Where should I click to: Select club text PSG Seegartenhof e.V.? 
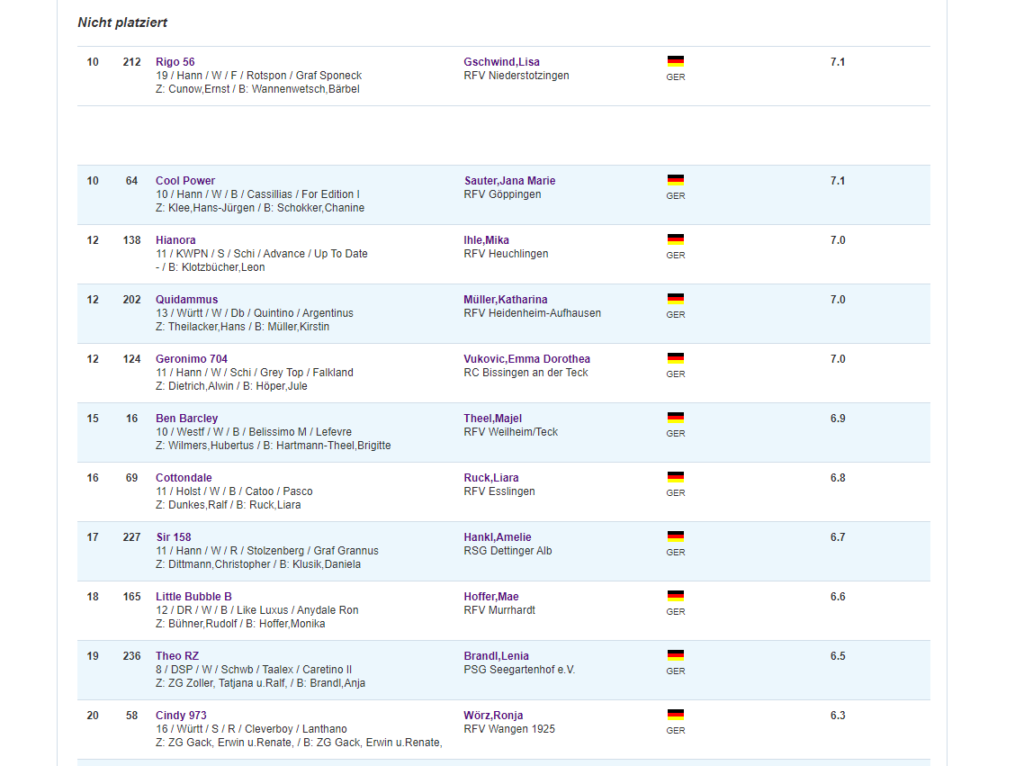click(x=519, y=670)
